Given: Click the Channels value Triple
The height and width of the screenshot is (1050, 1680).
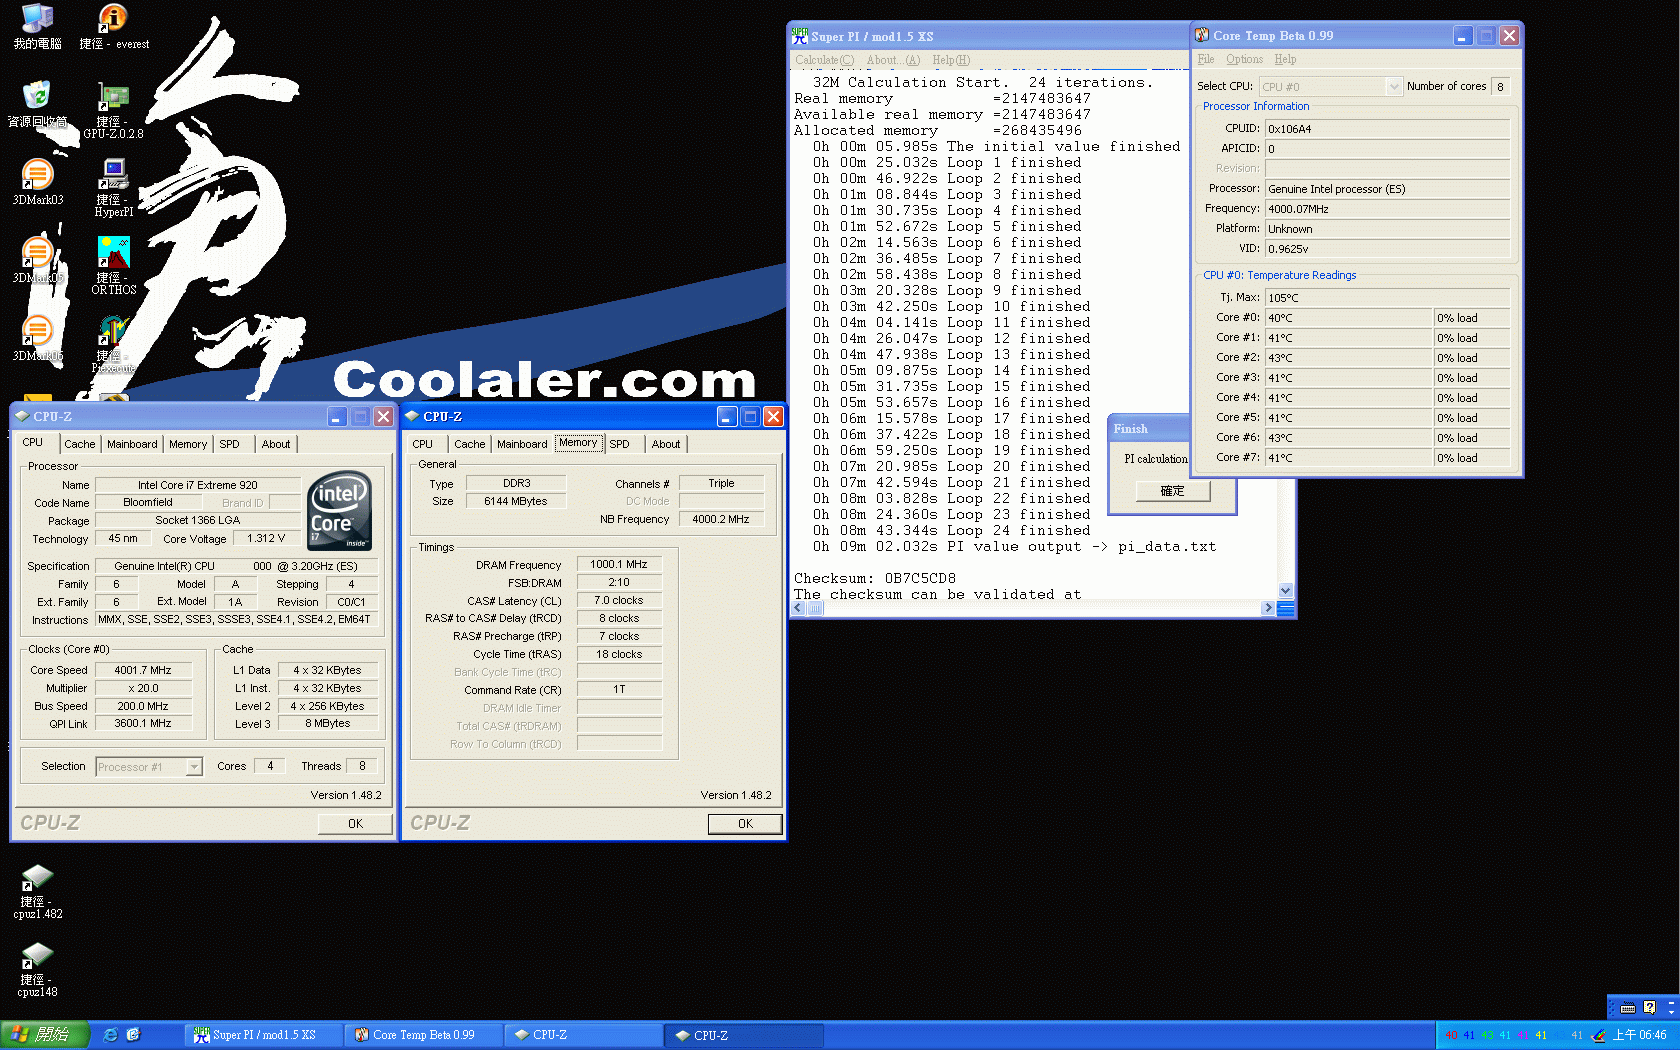Looking at the screenshot, I should (x=721, y=483).
